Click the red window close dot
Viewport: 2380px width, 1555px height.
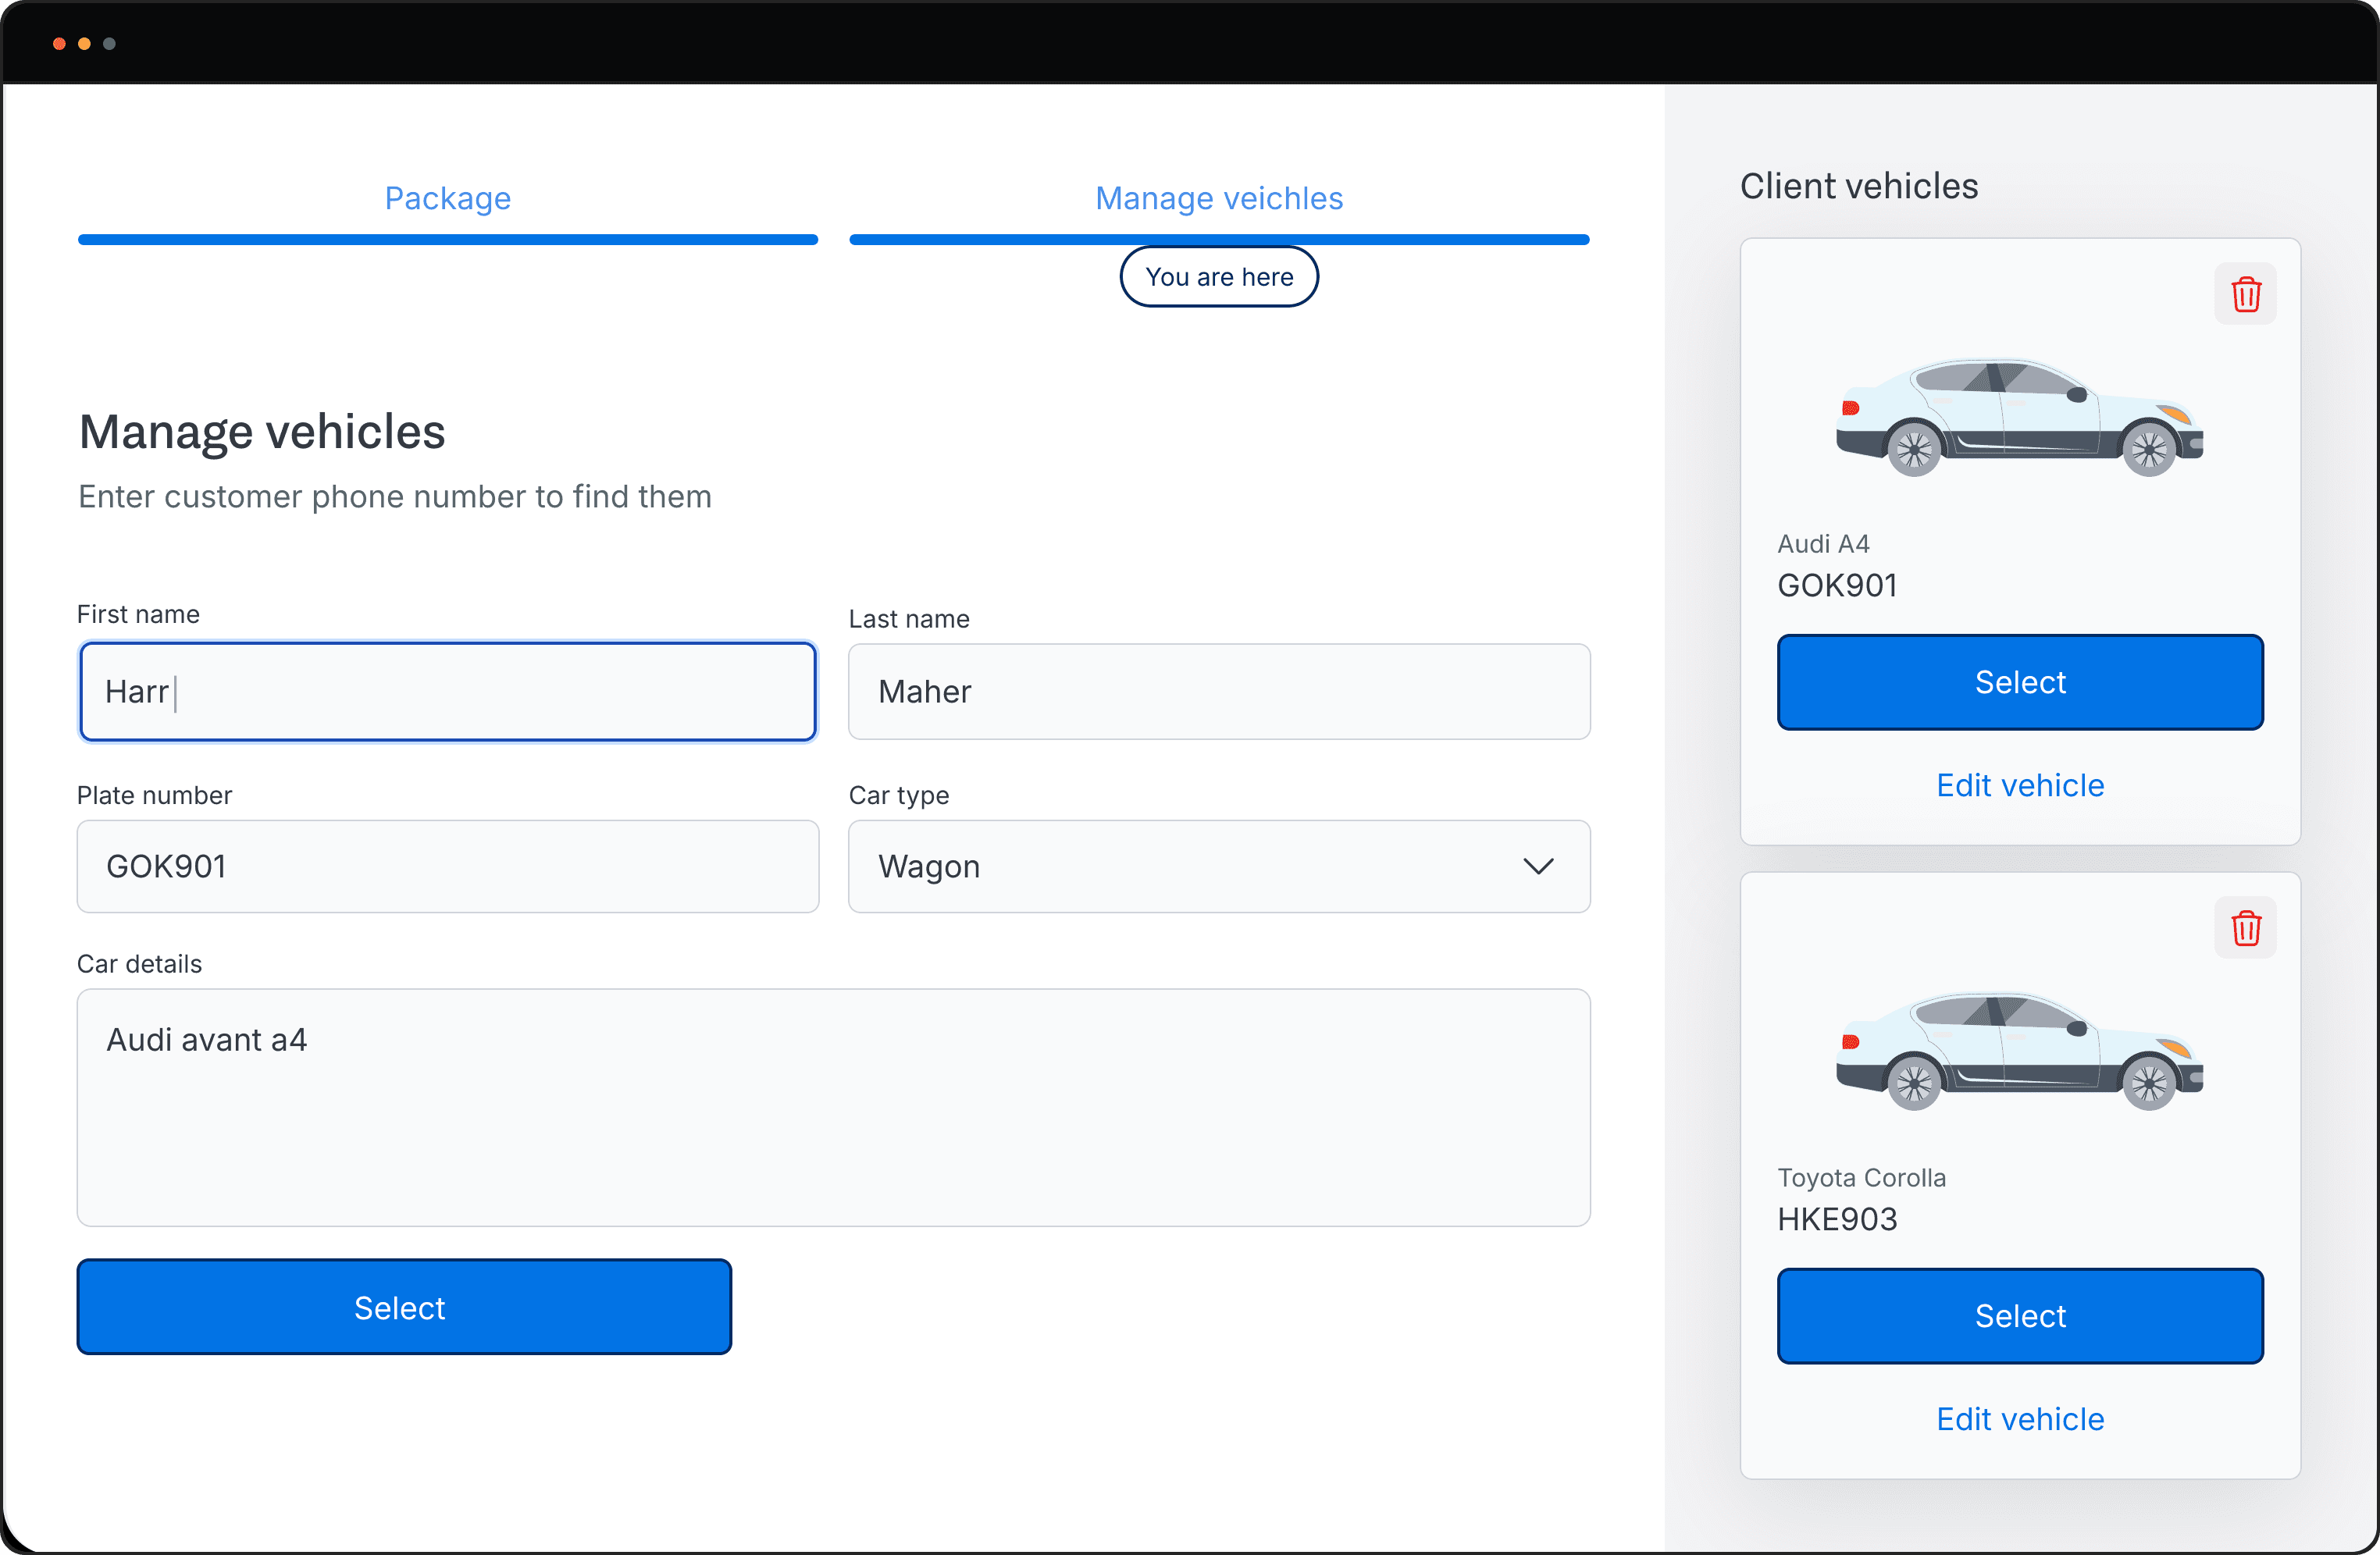coord(59,44)
